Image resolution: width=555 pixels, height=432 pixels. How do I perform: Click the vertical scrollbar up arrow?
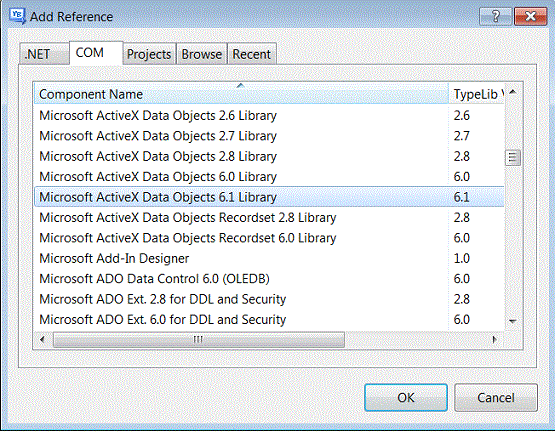pyautogui.click(x=513, y=92)
